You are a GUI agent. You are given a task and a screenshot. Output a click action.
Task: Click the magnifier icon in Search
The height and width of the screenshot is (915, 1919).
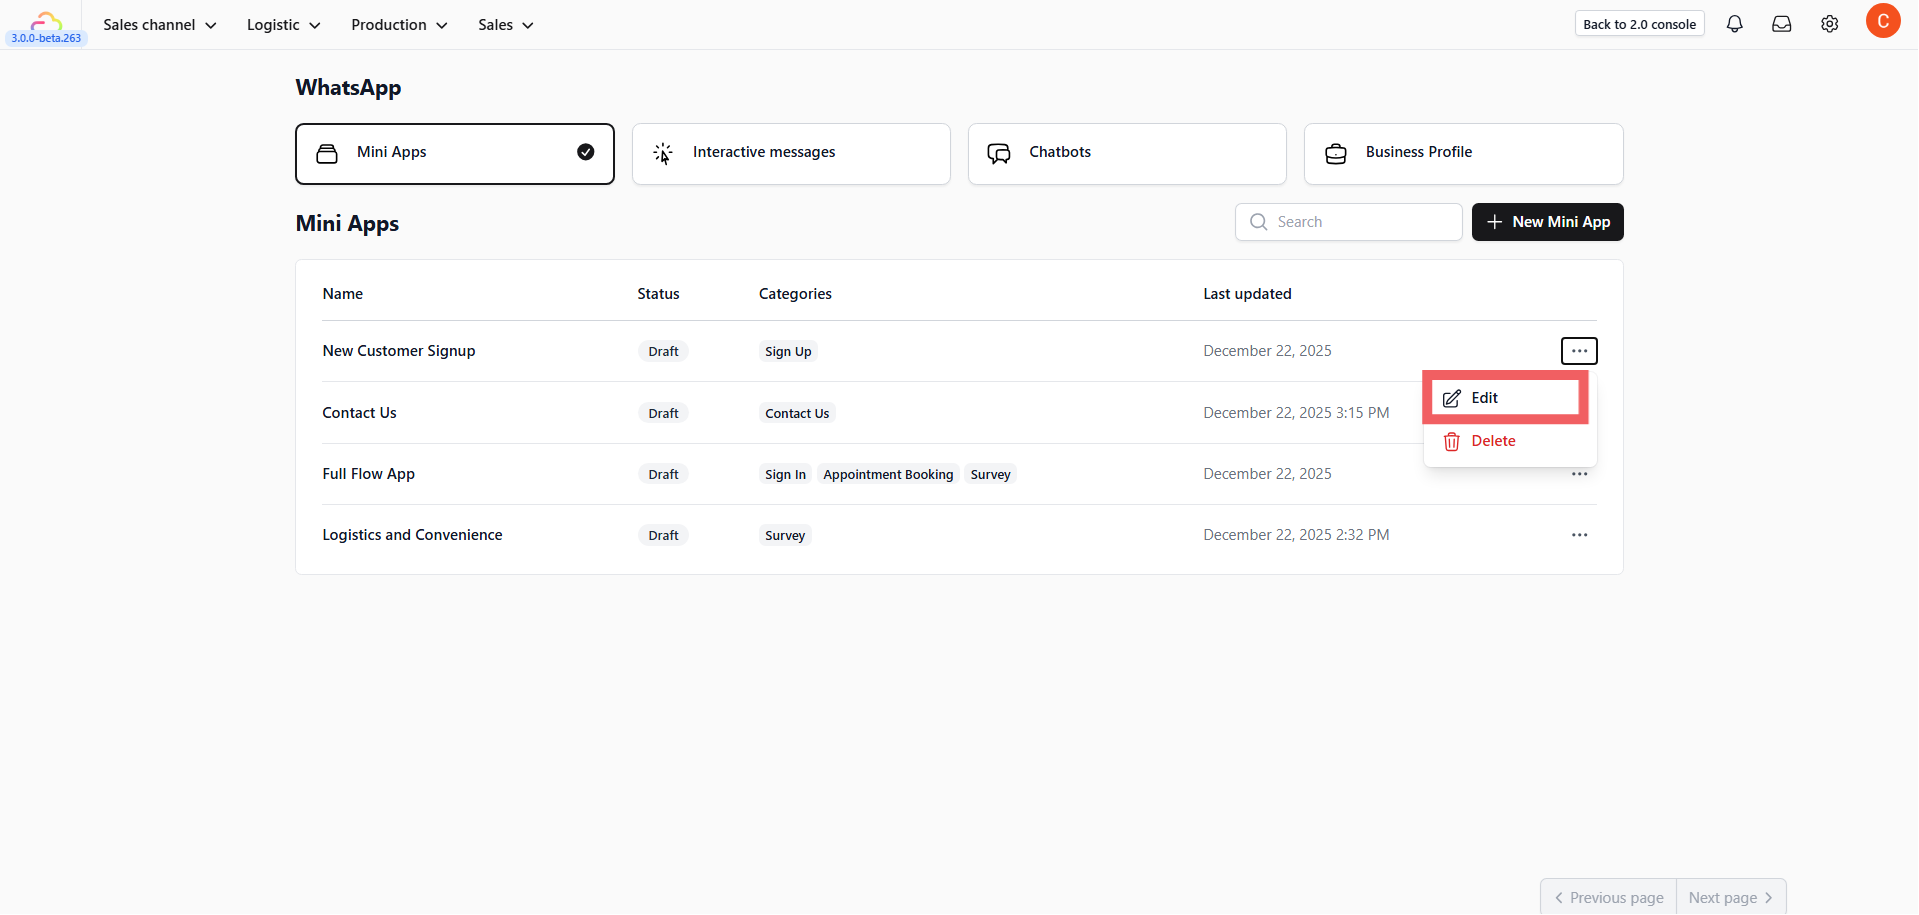(x=1259, y=222)
